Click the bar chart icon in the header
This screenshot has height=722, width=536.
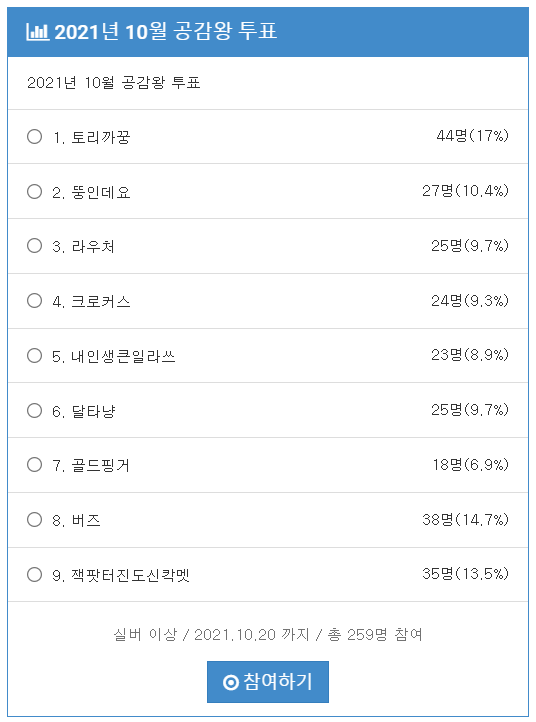[37, 32]
